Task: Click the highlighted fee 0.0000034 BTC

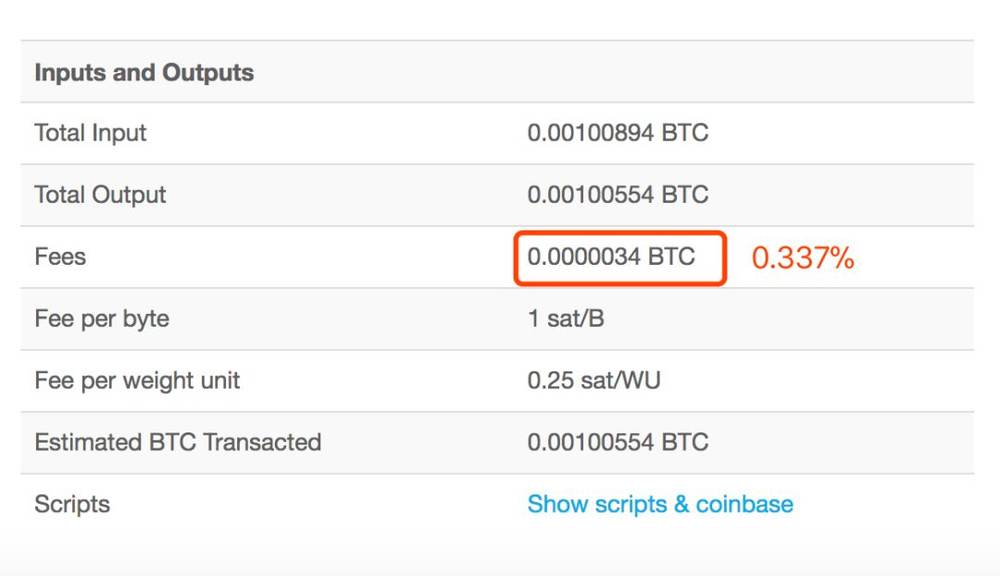Action: click(x=611, y=256)
